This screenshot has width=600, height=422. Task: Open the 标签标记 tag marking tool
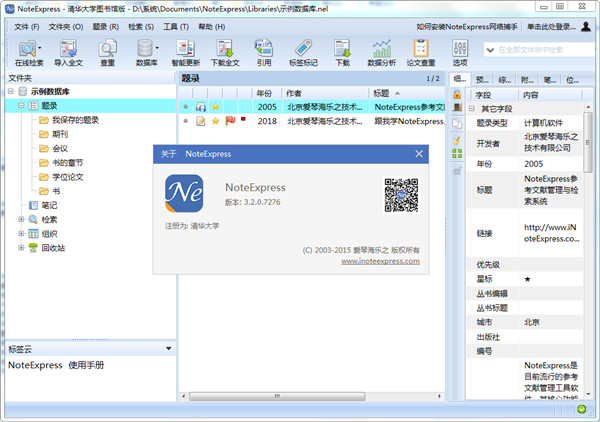[x=303, y=48]
